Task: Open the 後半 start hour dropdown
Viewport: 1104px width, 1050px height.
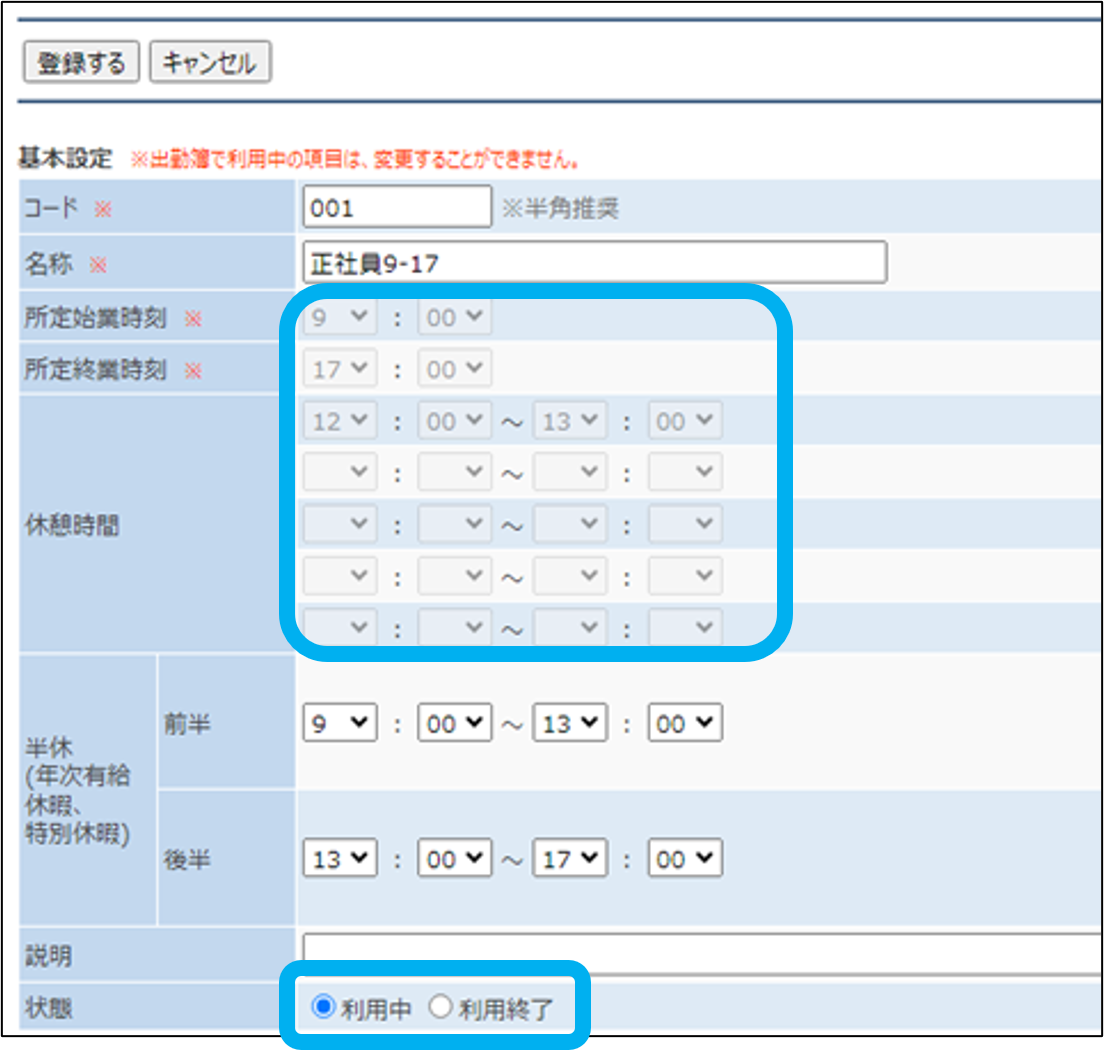Action: pos(339,858)
